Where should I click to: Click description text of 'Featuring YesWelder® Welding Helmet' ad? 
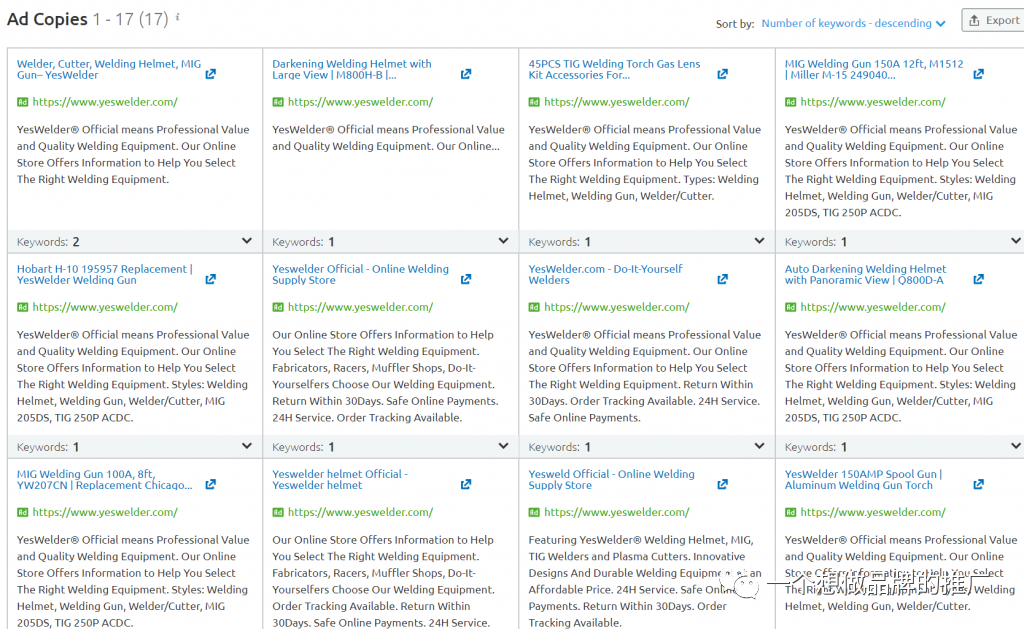pyautogui.click(x=645, y=581)
